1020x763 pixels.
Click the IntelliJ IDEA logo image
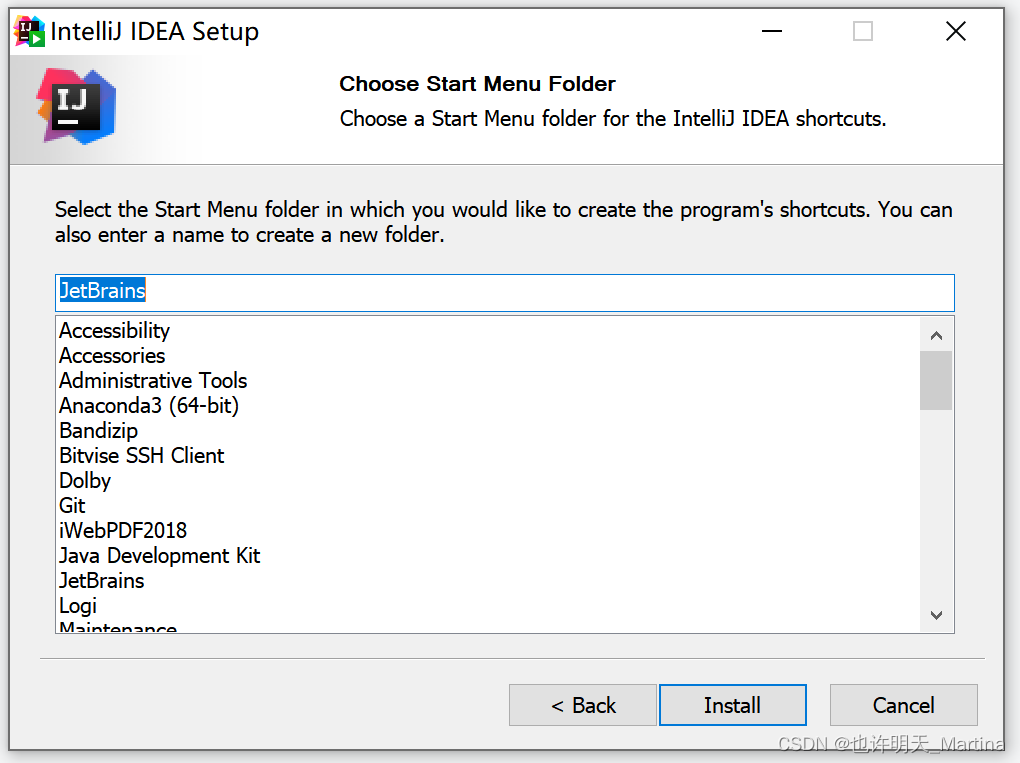pos(75,104)
